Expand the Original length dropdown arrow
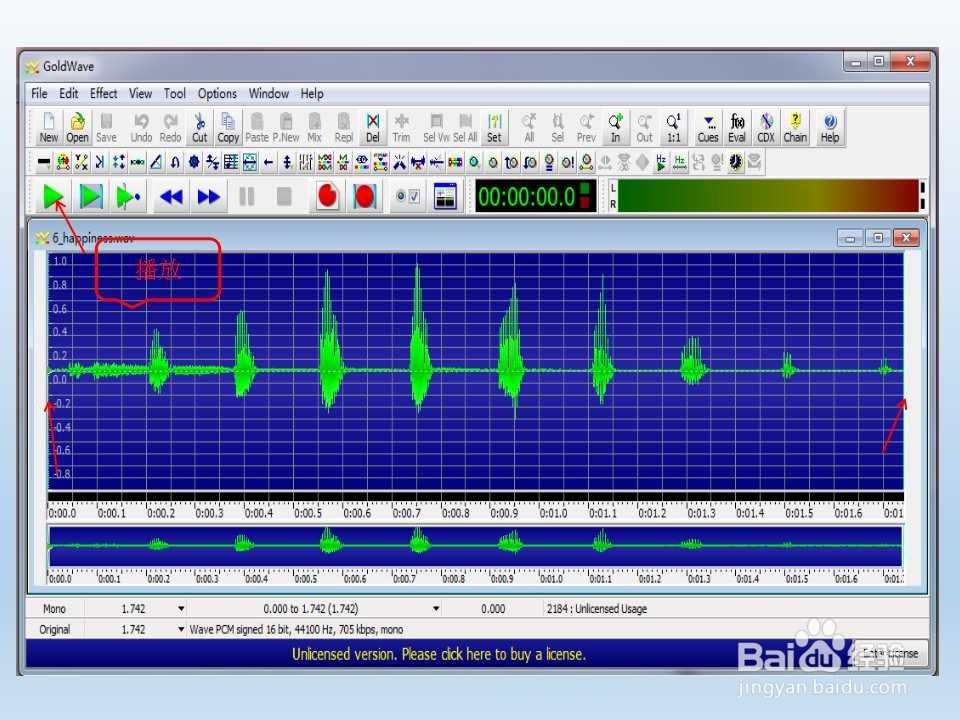This screenshot has height=720, width=960. coord(181,629)
